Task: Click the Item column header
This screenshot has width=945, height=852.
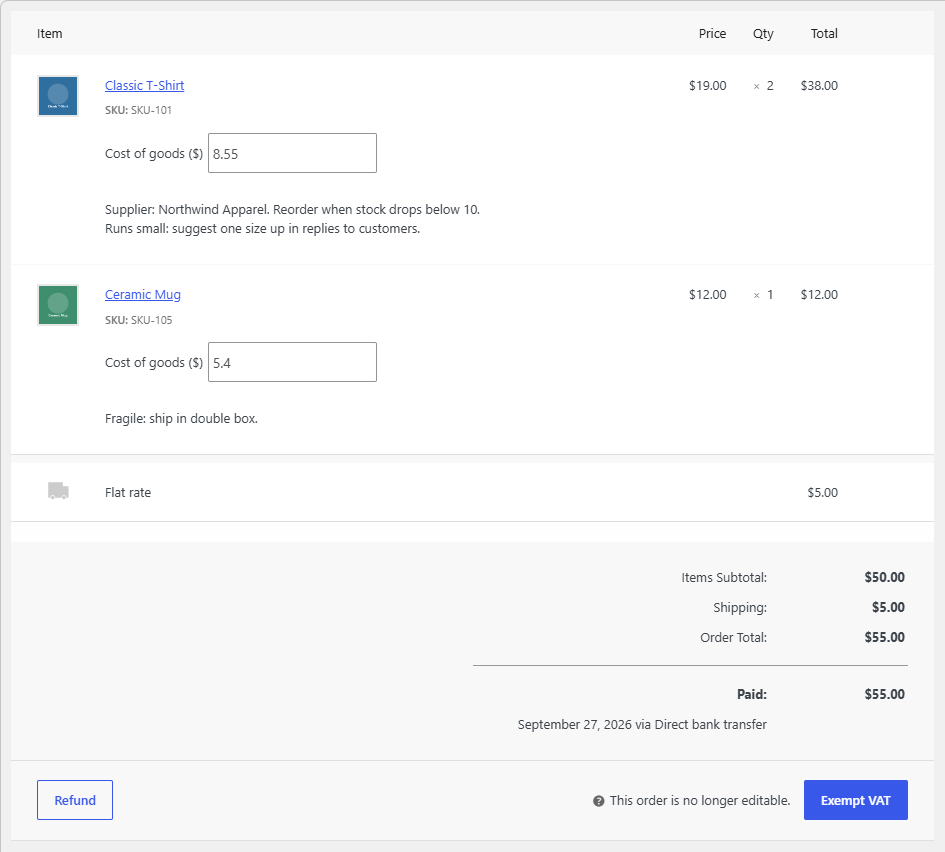Action: [x=49, y=34]
